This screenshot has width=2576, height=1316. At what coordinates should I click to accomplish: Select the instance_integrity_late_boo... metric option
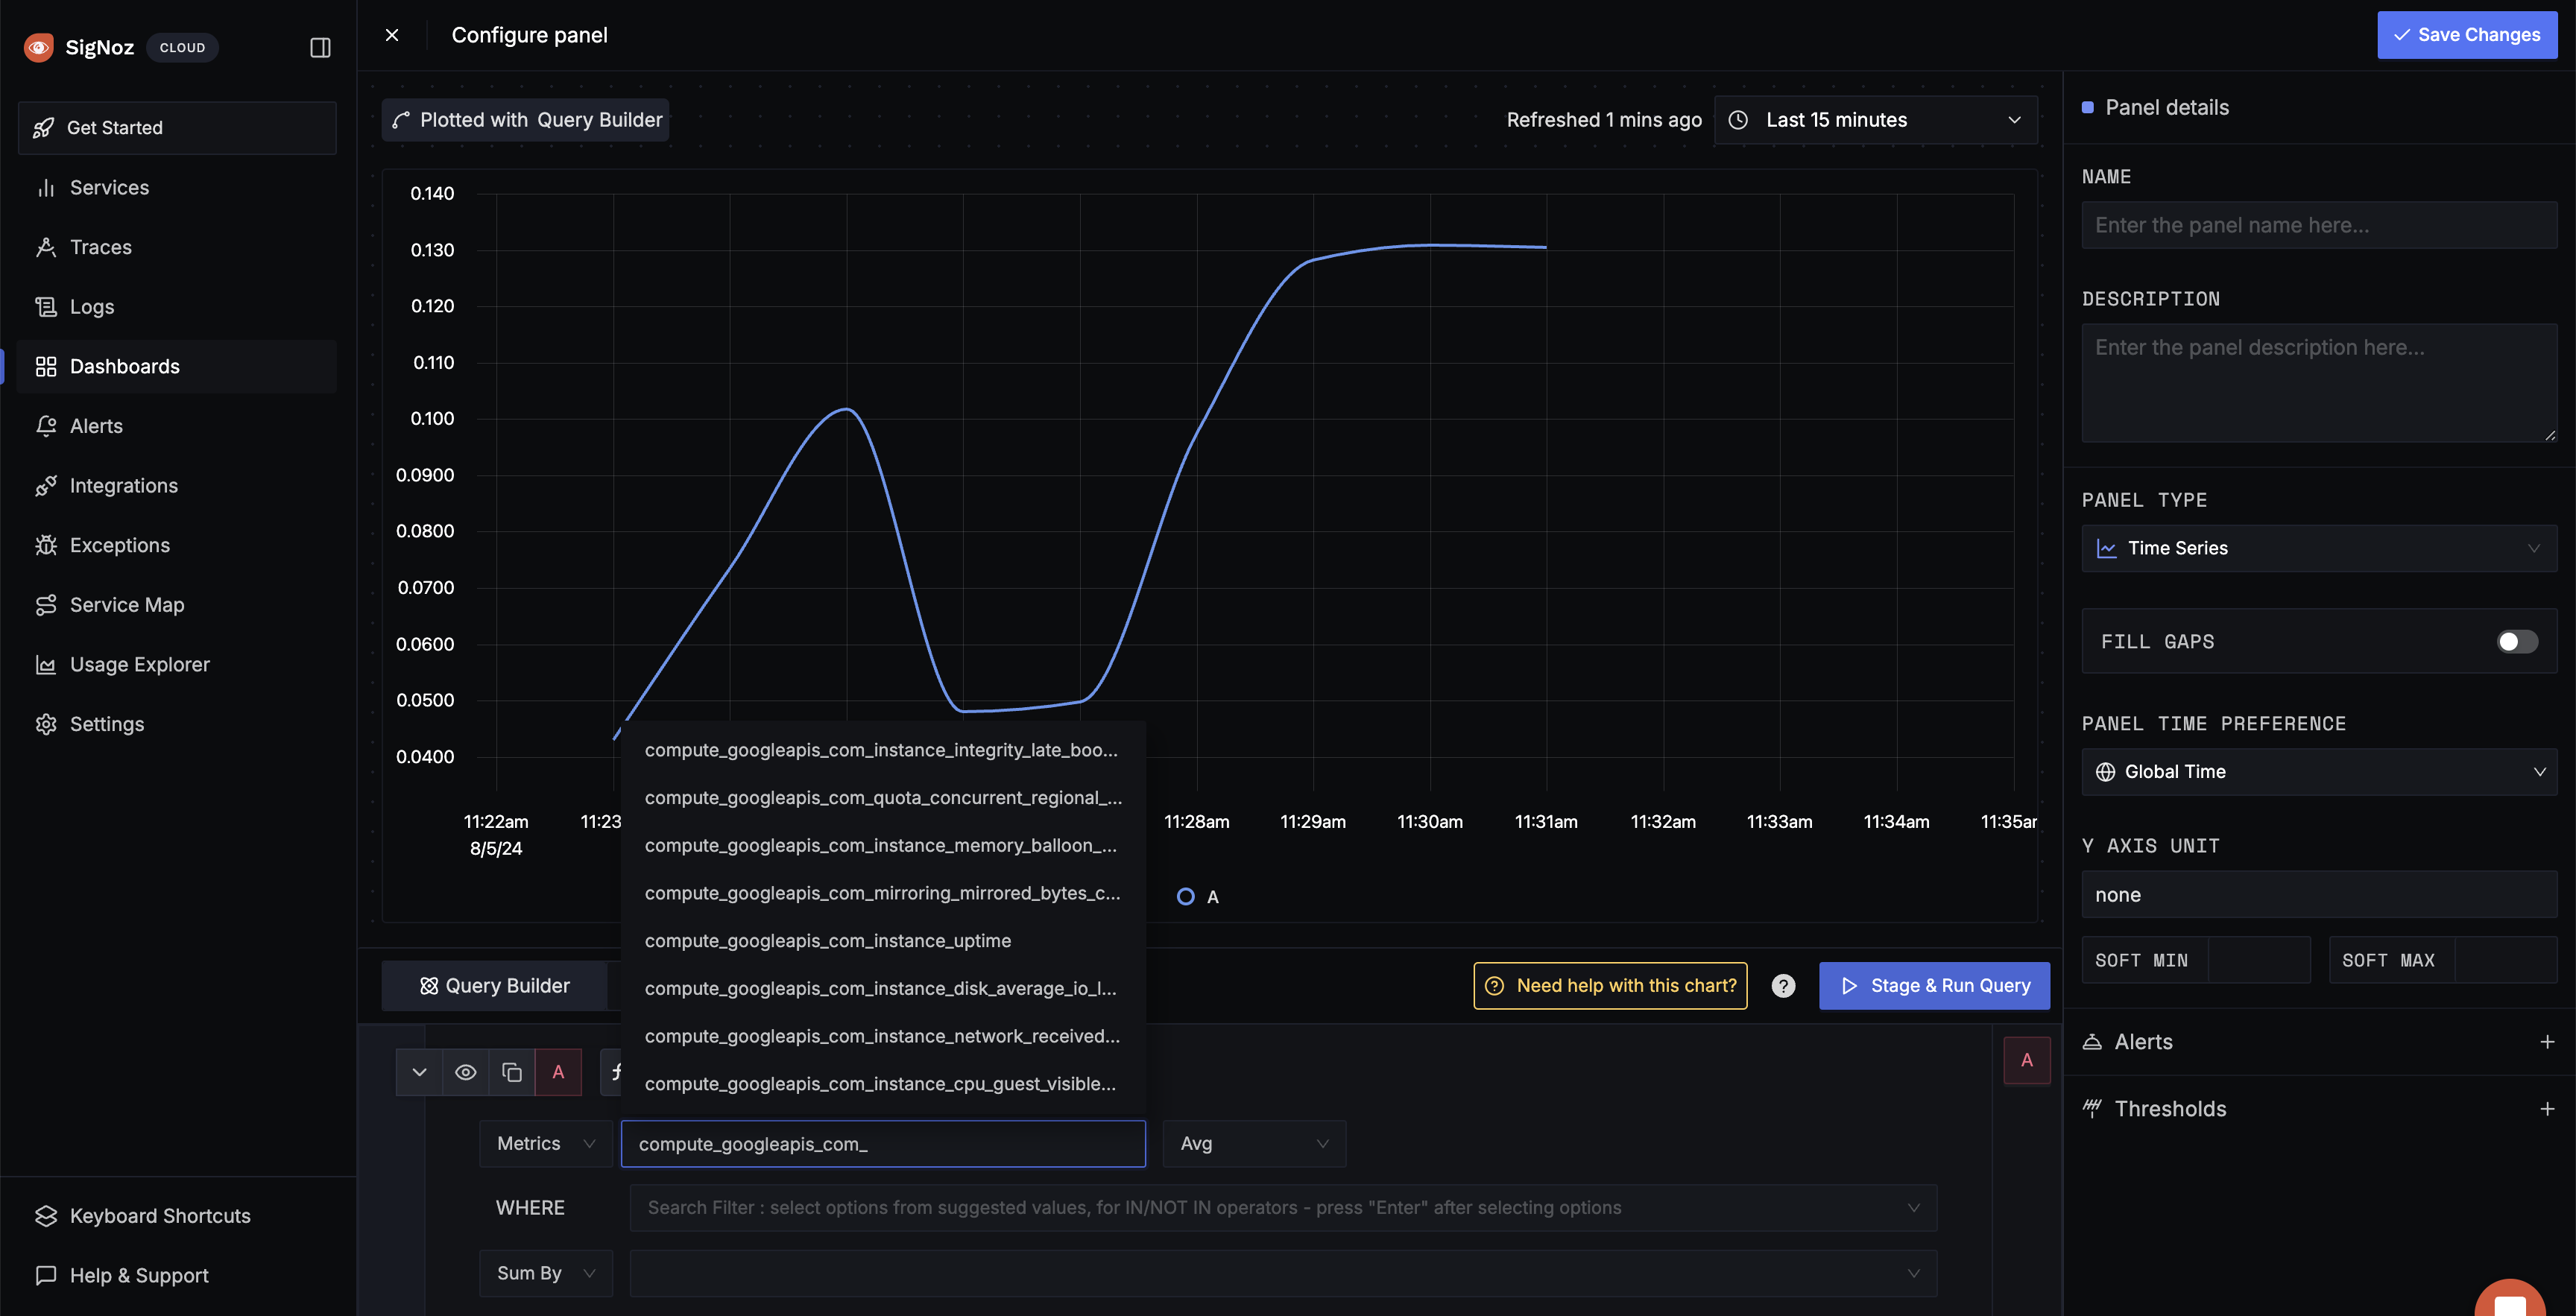pyautogui.click(x=883, y=750)
